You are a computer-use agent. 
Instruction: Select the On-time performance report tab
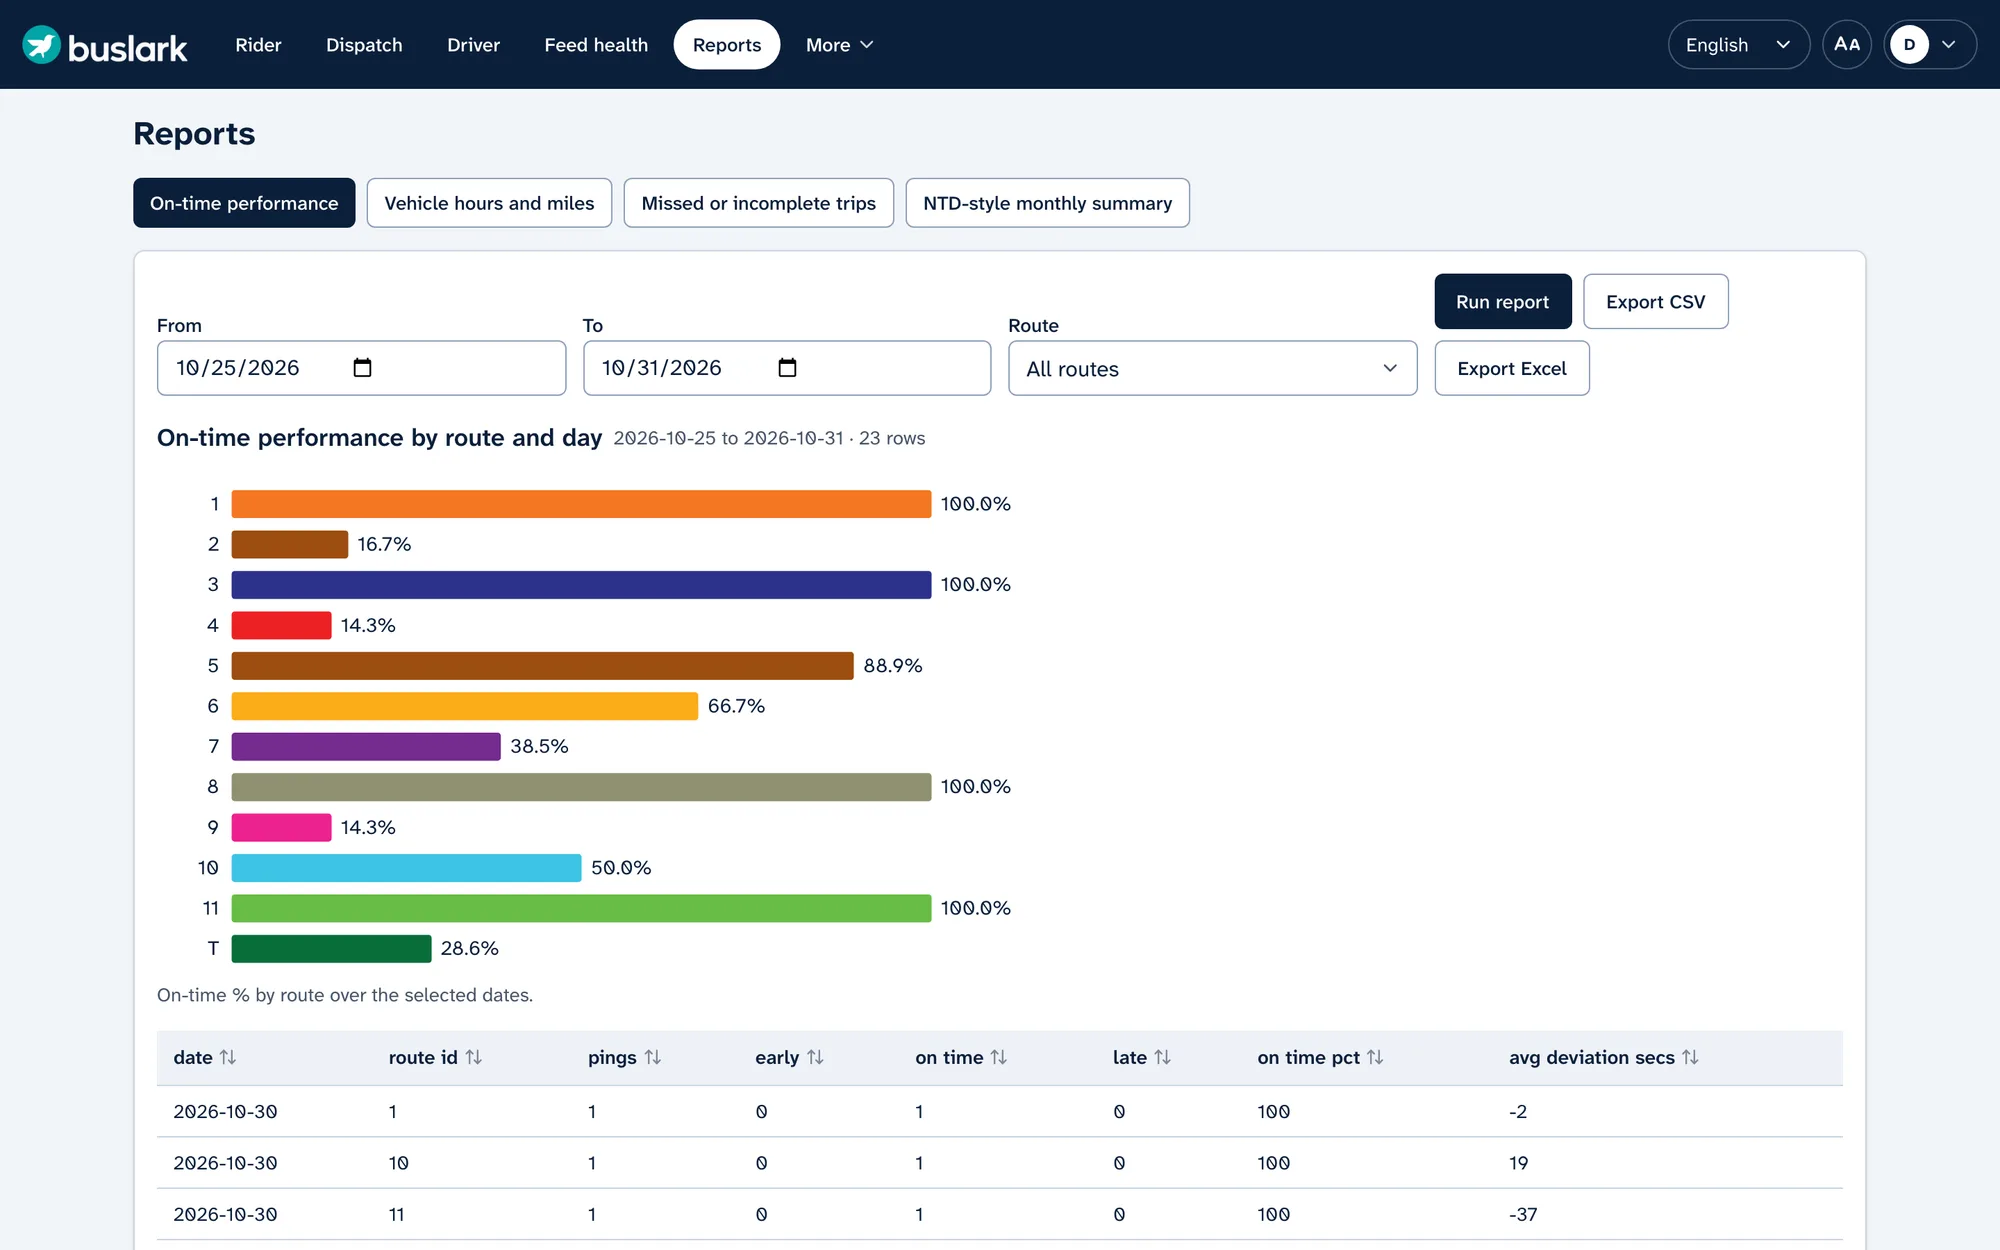click(244, 203)
